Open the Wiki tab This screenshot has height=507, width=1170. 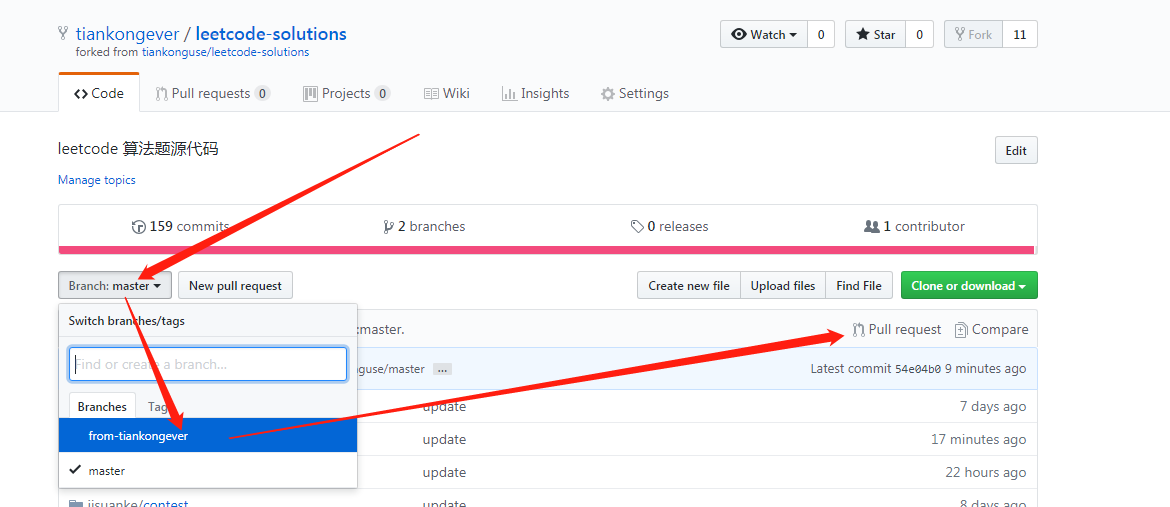coord(447,93)
